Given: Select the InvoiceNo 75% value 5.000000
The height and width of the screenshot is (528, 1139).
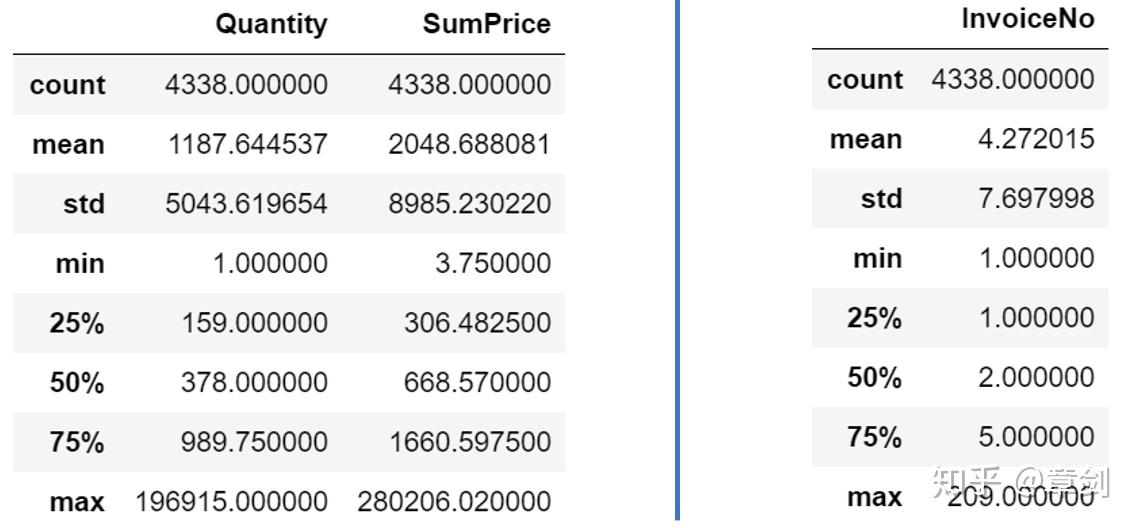Looking at the screenshot, I should pos(1036,437).
